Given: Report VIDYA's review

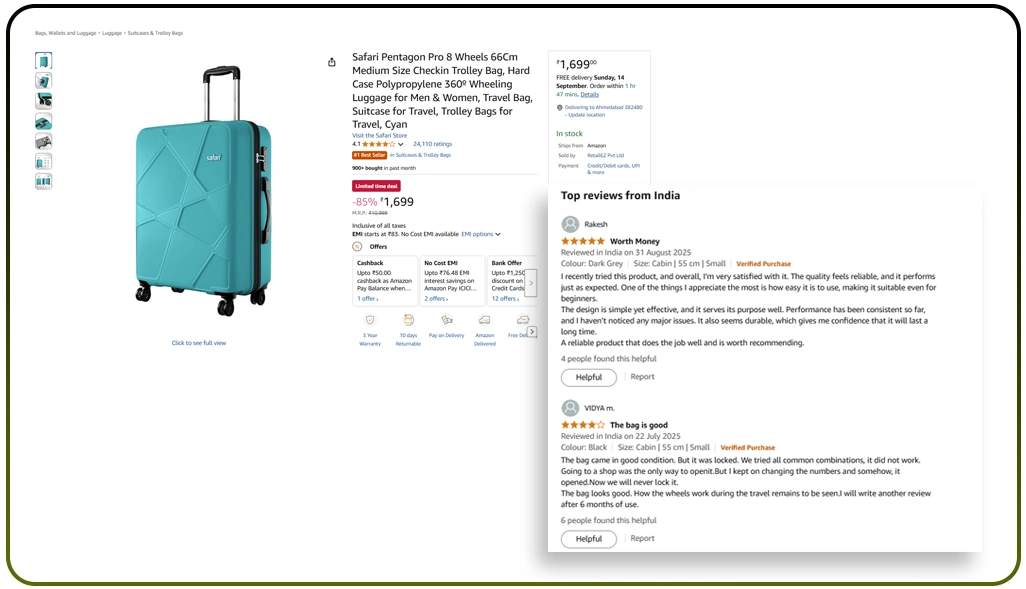Looking at the screenshot, I should [x=642, y=538].
